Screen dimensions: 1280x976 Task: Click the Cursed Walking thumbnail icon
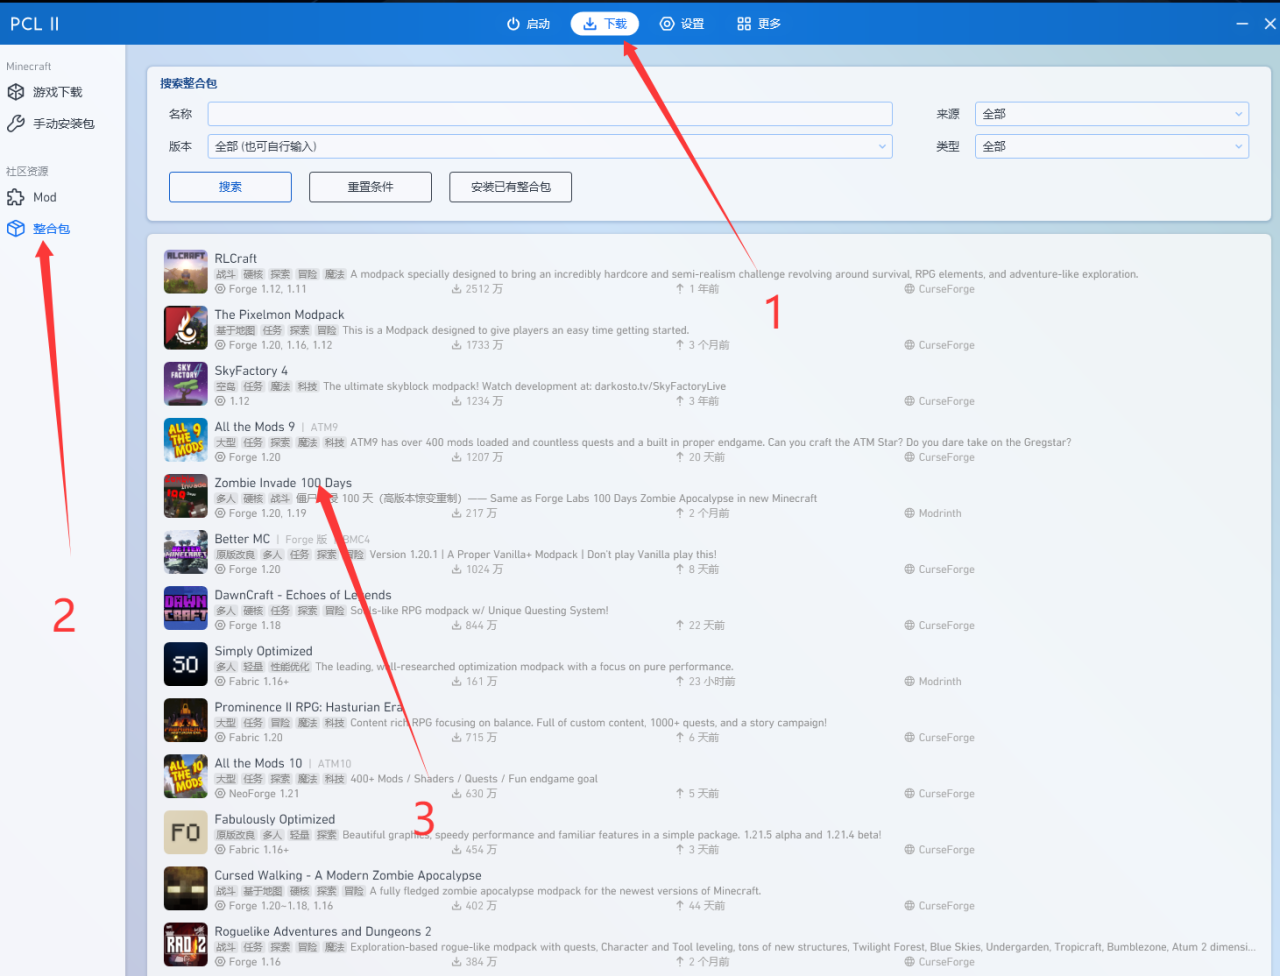coord(186,888)
